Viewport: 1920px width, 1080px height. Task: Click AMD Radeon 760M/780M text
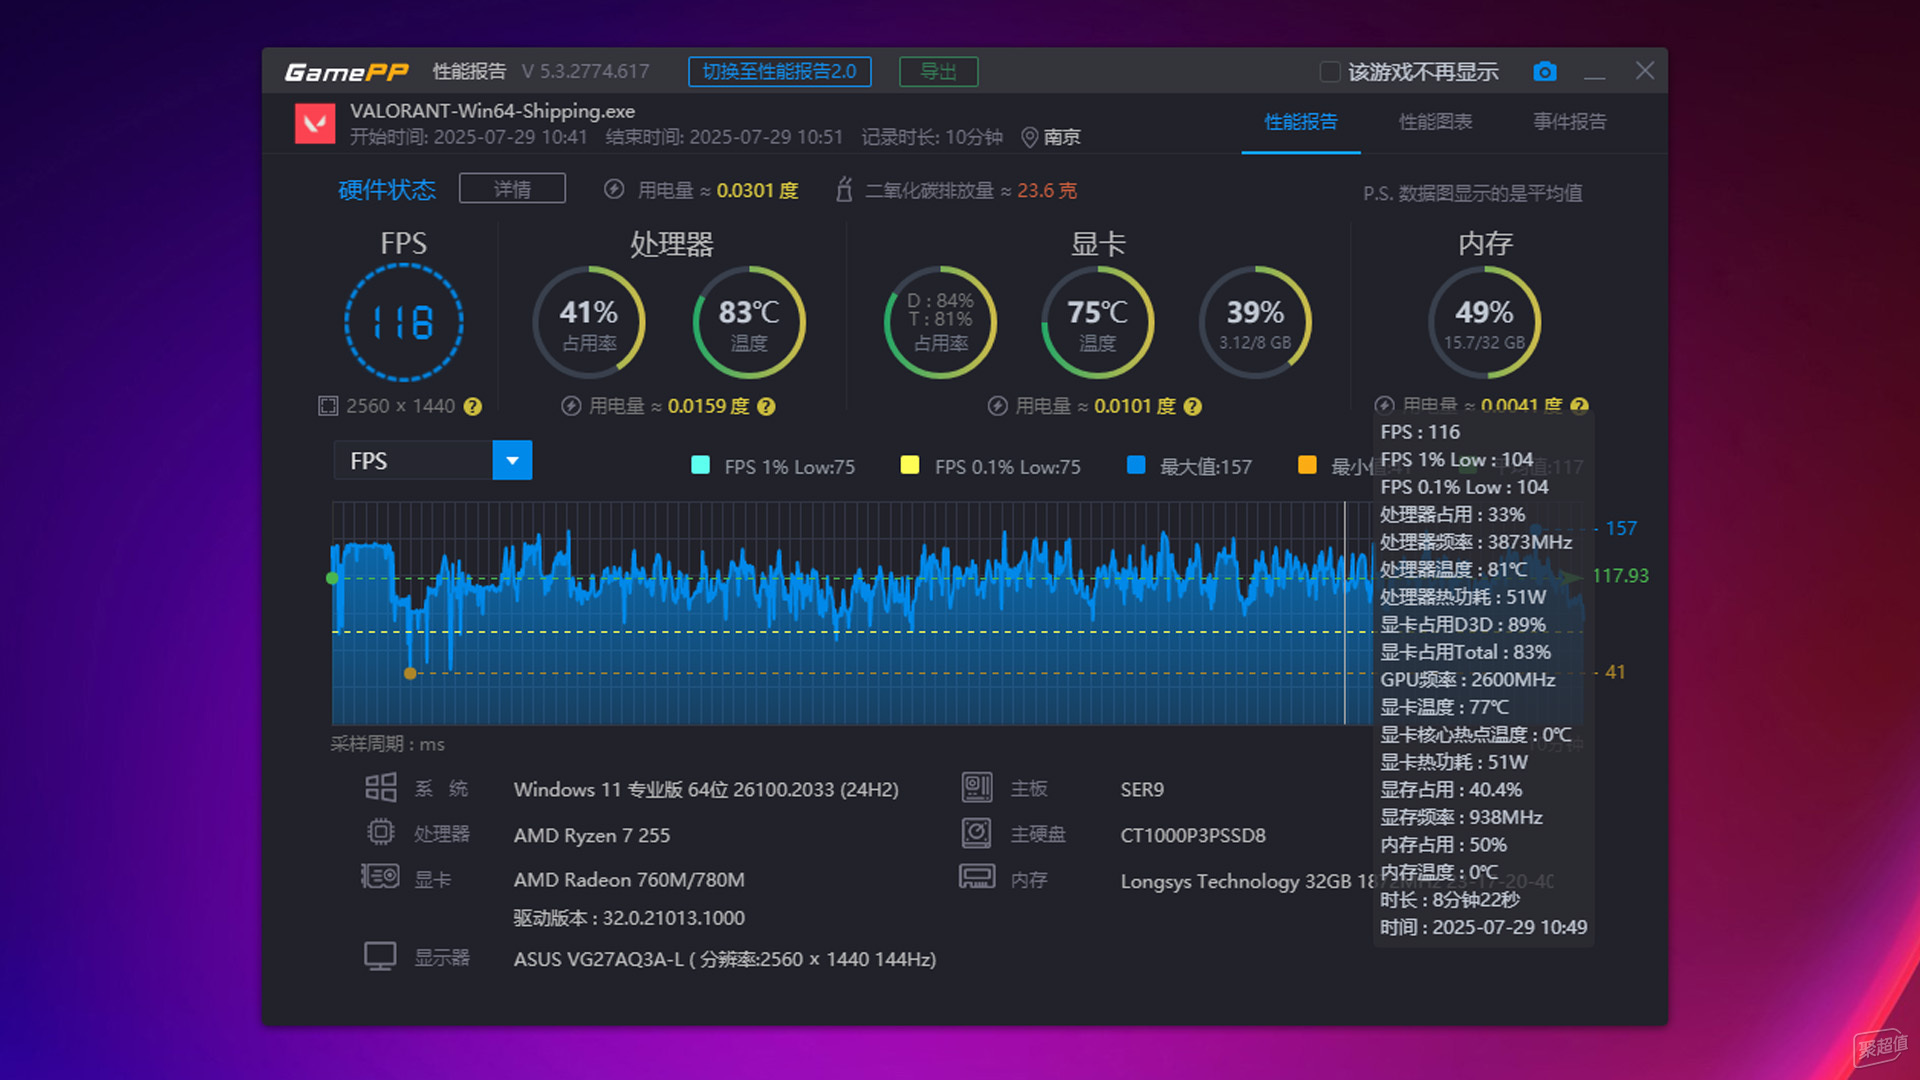coord(629,879)
